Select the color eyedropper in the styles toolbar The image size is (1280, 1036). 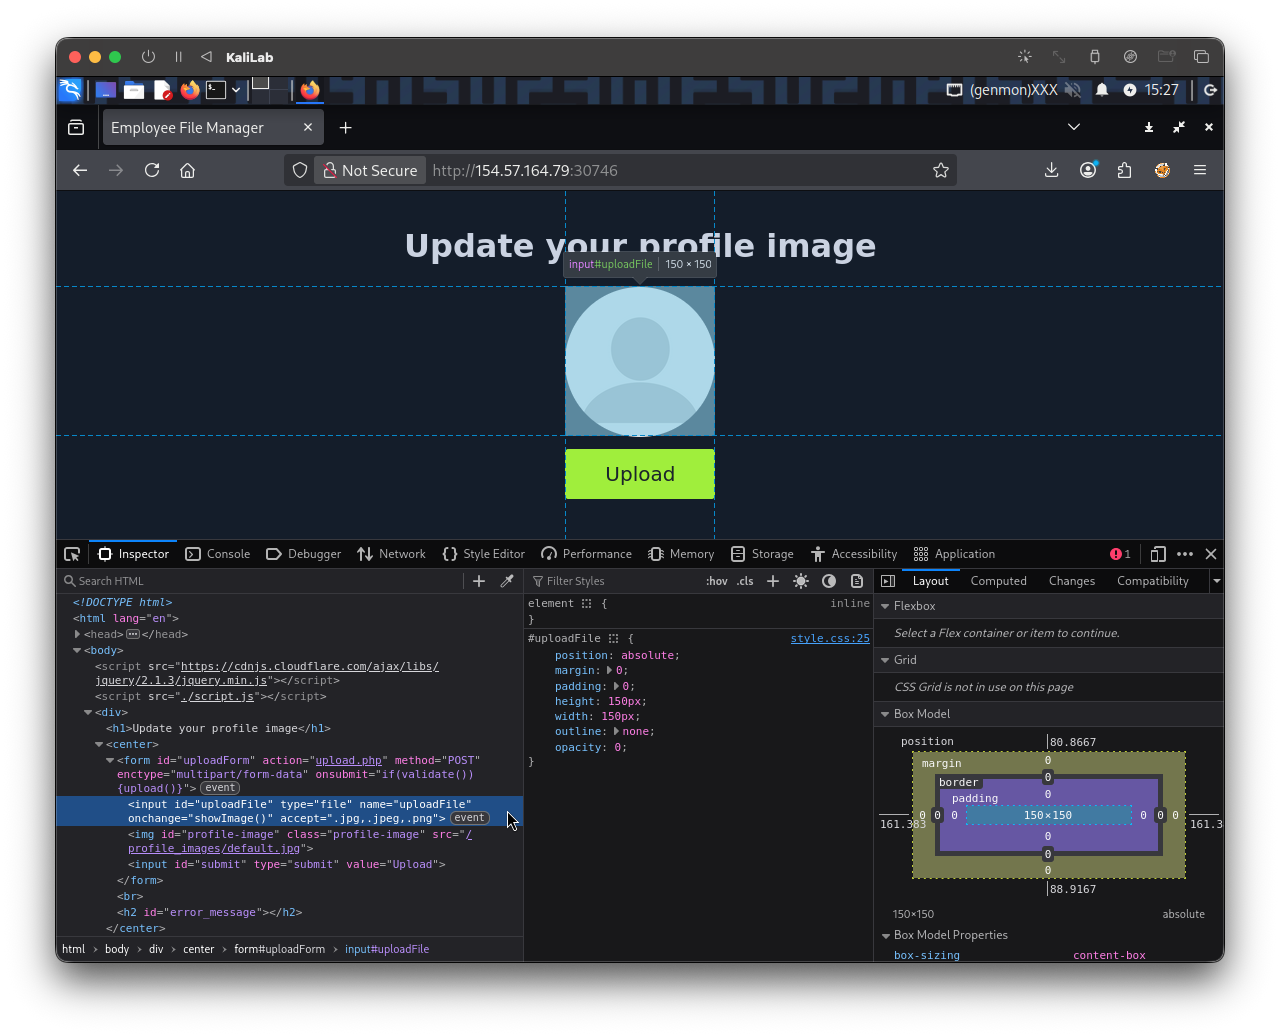pyautogui.click(x=507, y=580)
